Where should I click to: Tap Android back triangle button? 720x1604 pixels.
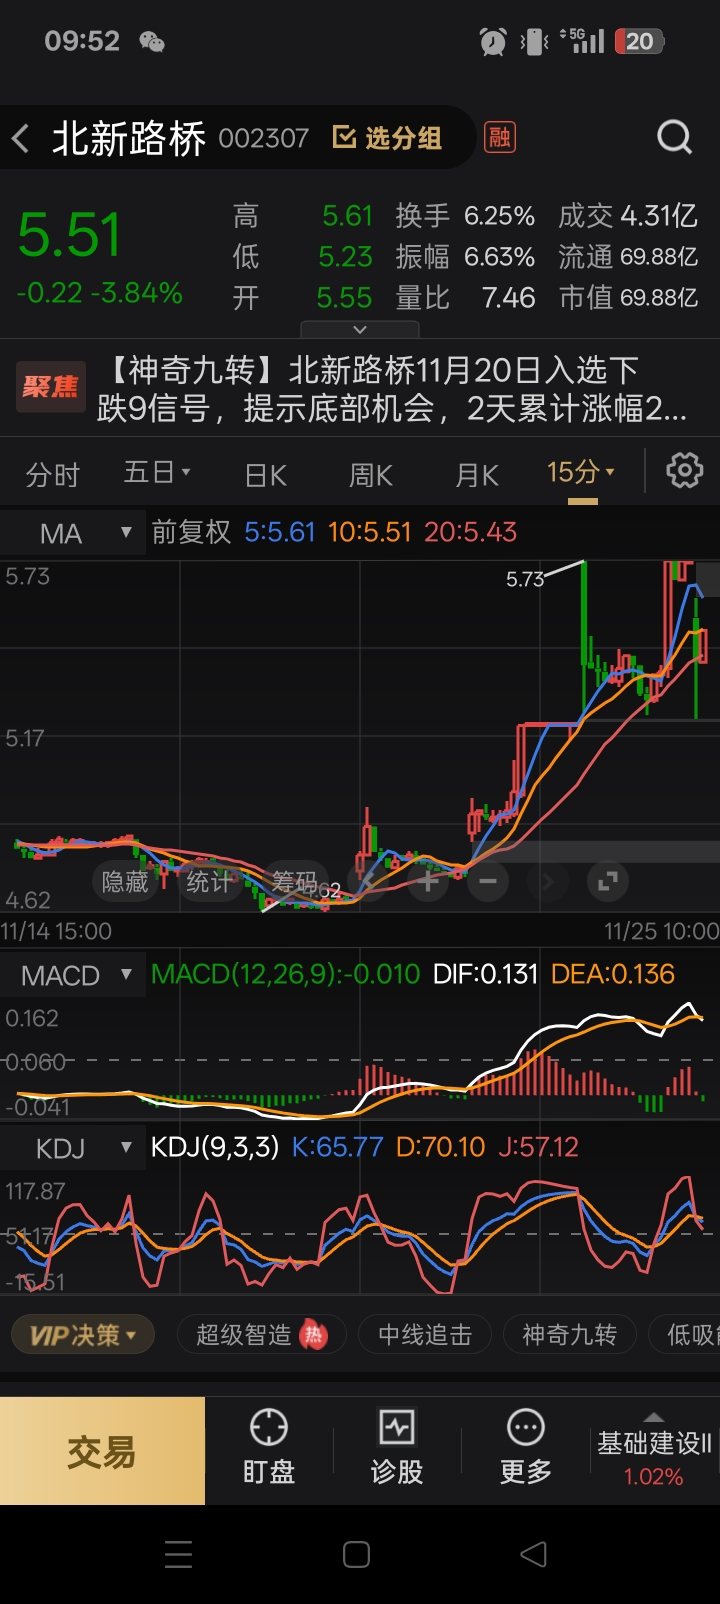click(534, 1554)
